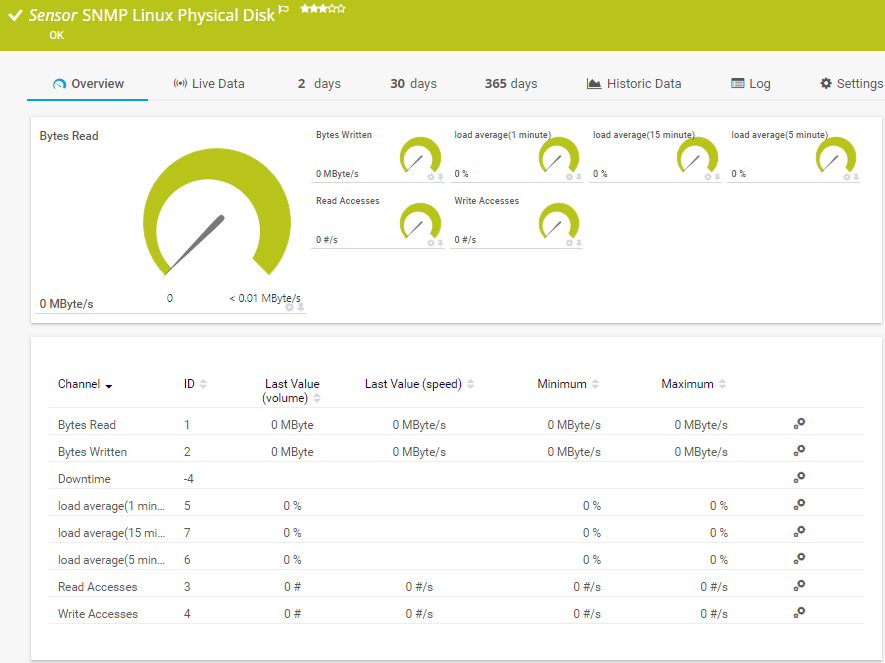Open settings gear for Bytes Read channel row
Screen dimensions: 885x663
click(799, 424)
